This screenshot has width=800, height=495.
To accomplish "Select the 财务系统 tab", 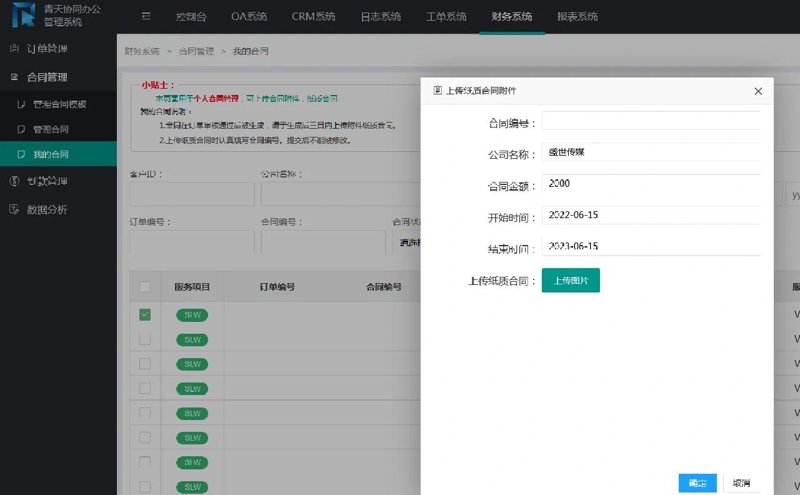I will (x=512, y=16).
